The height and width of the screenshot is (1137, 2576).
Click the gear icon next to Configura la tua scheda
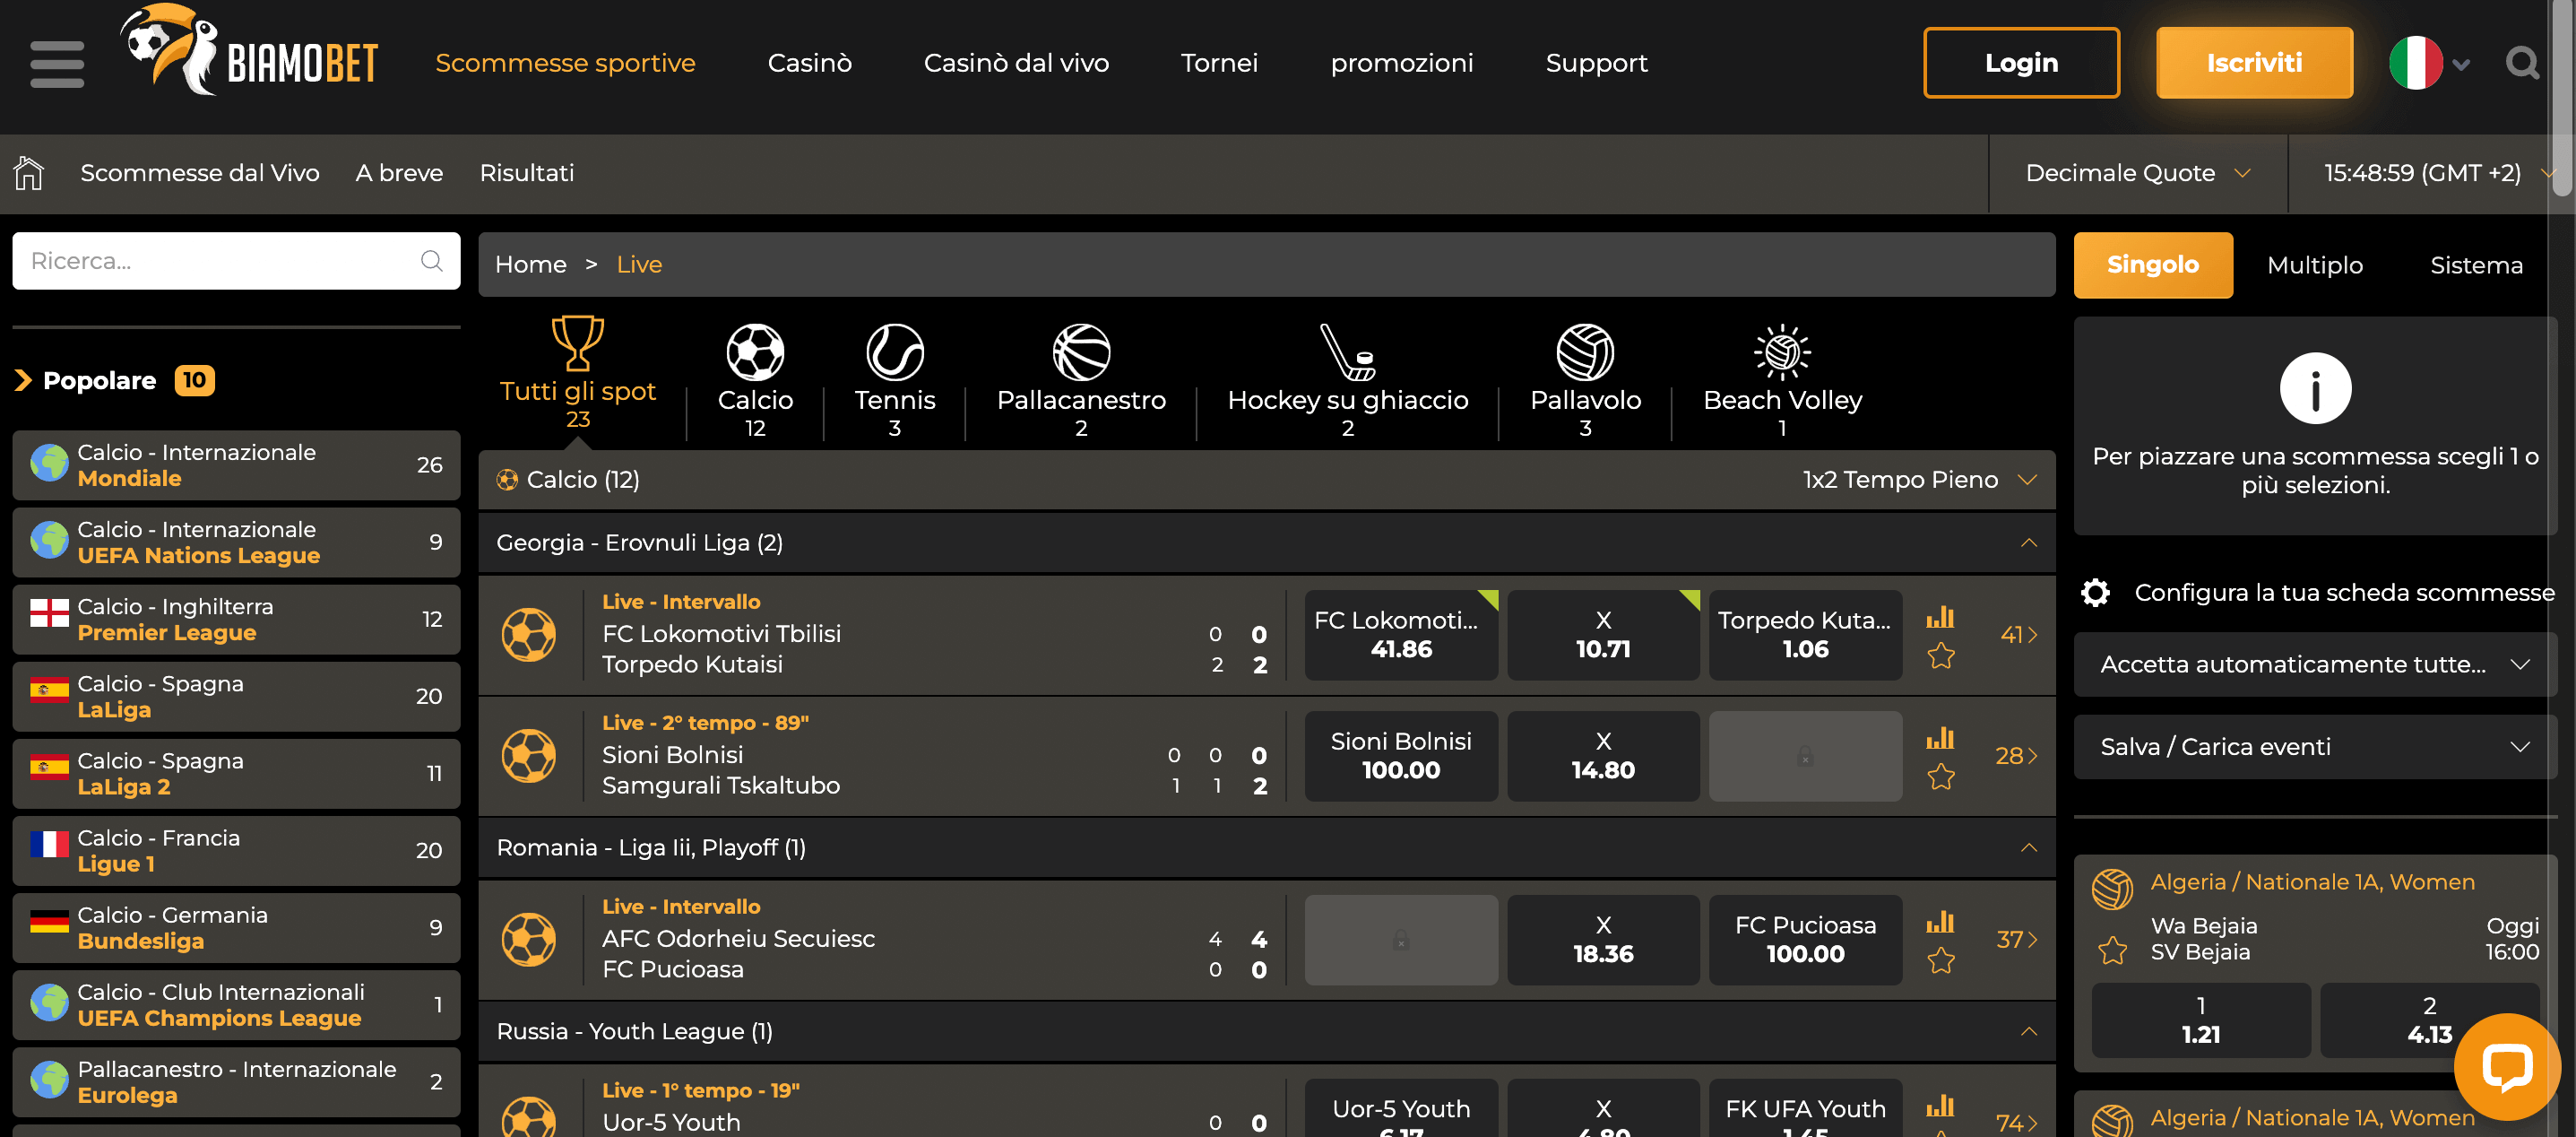[2096, 592]
